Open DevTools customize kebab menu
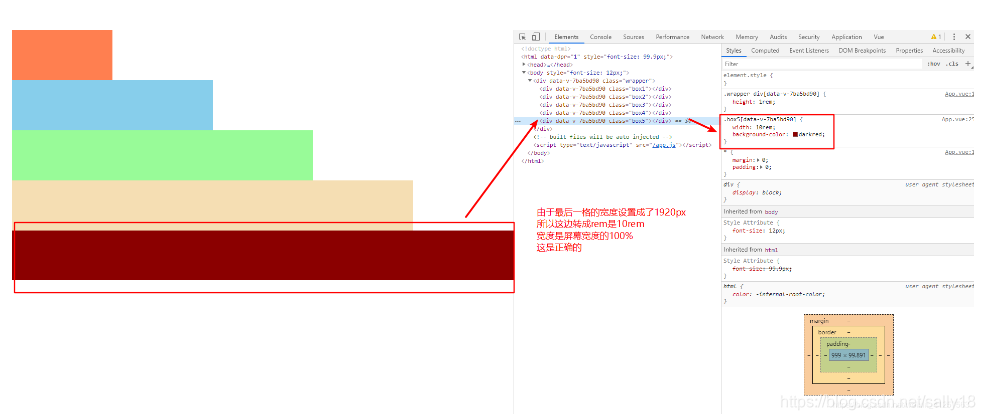The image size is (985, 420). pyautogui.click(x=954, y=37)
